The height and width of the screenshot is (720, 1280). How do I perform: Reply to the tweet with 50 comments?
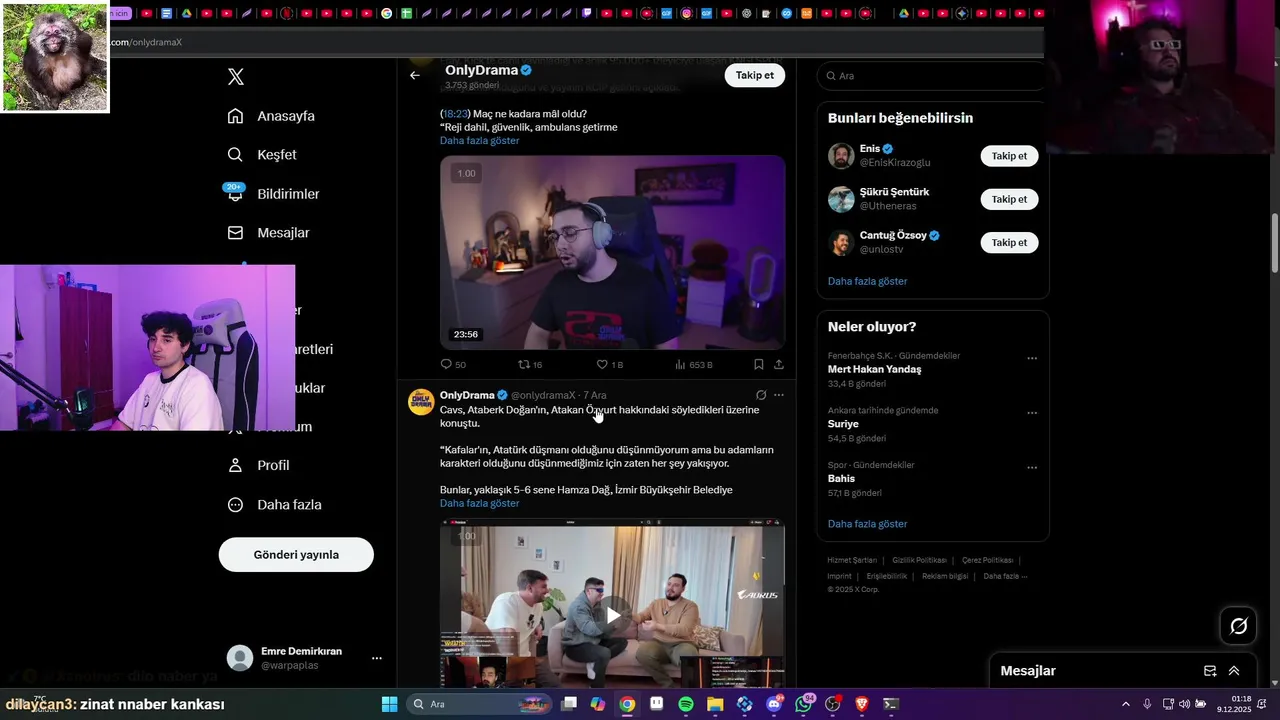[x=453, y=365]
